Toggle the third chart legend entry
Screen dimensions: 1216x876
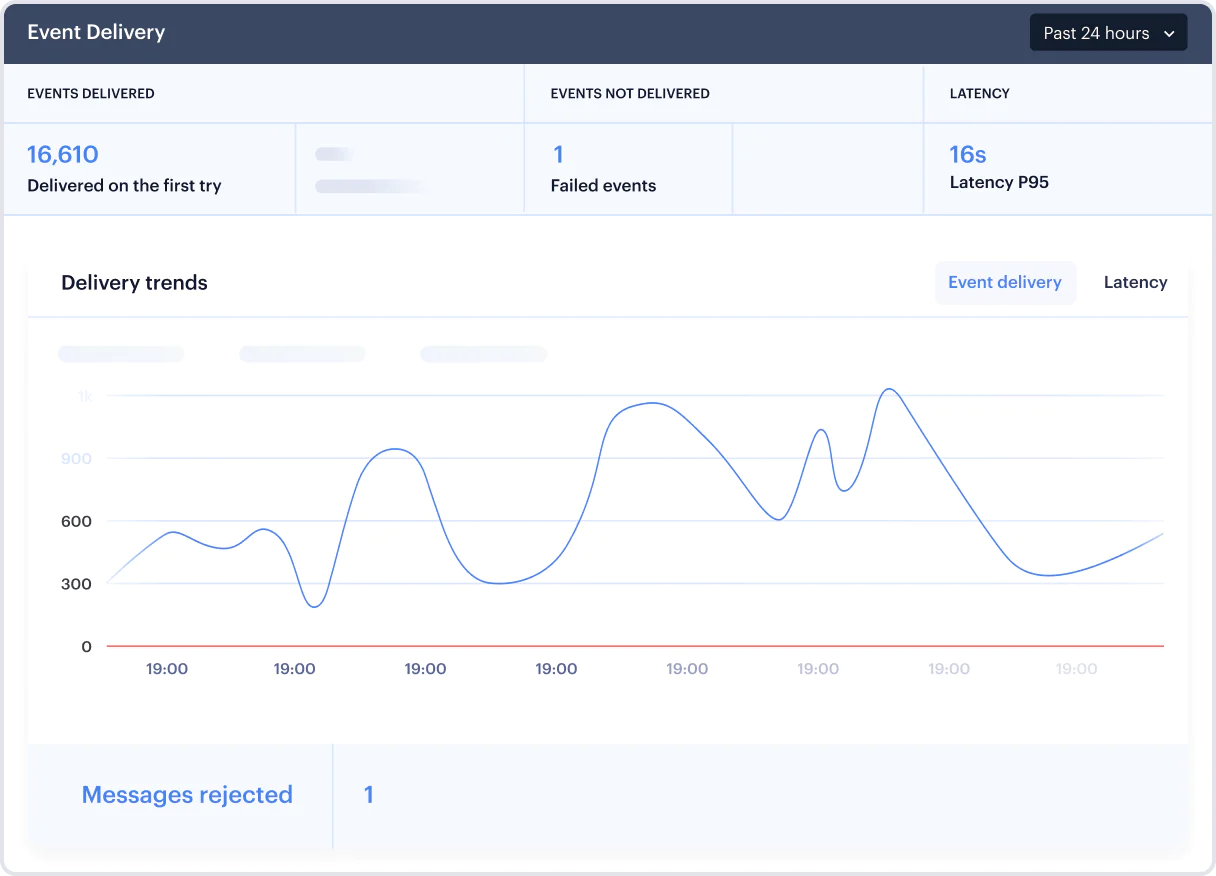tap(484, 354)
